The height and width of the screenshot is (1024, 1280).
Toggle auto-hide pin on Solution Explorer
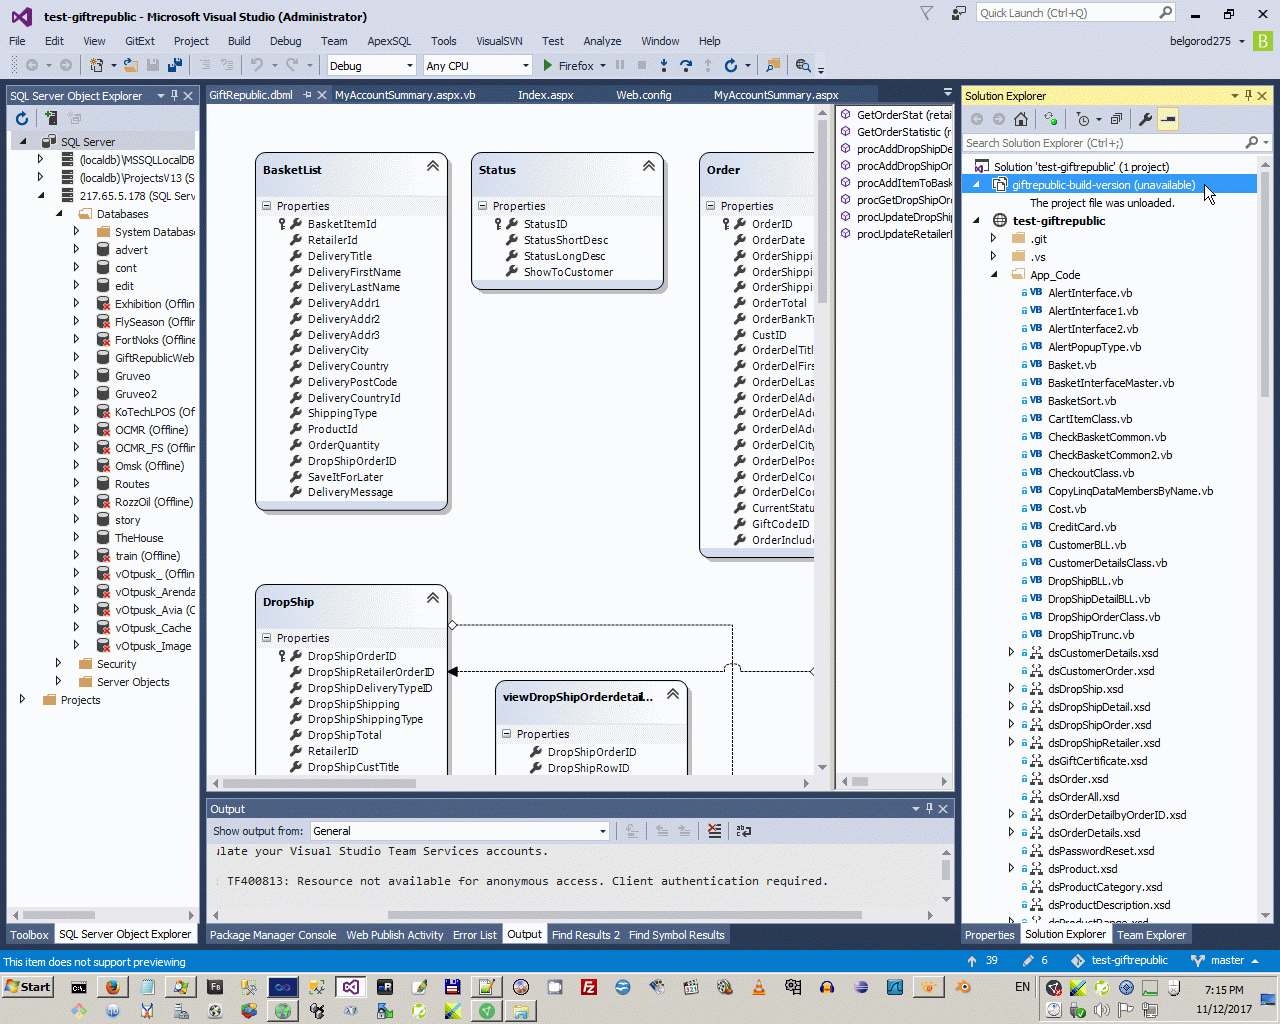click(1248, 96)
